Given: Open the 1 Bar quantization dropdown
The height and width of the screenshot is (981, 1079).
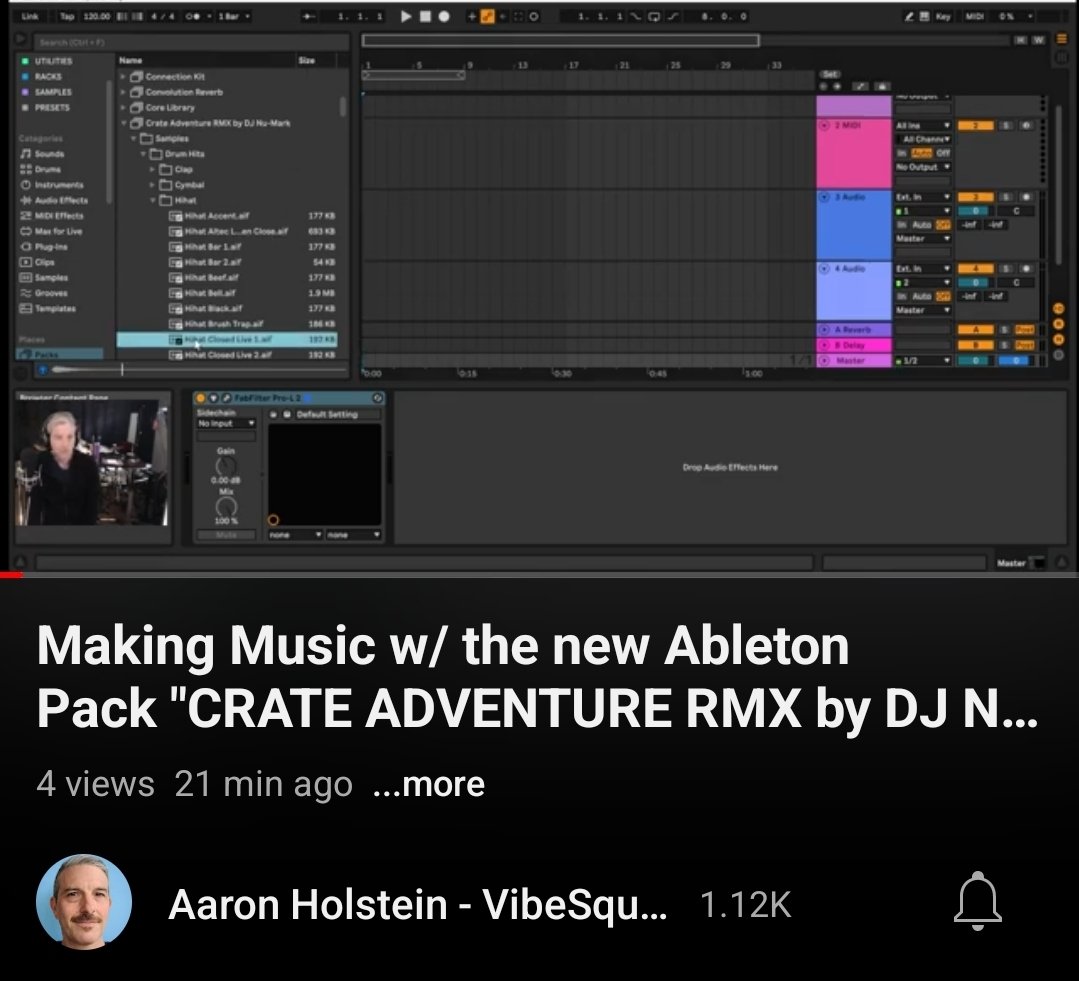Looking at the screenshot, I should pos(234,16).
